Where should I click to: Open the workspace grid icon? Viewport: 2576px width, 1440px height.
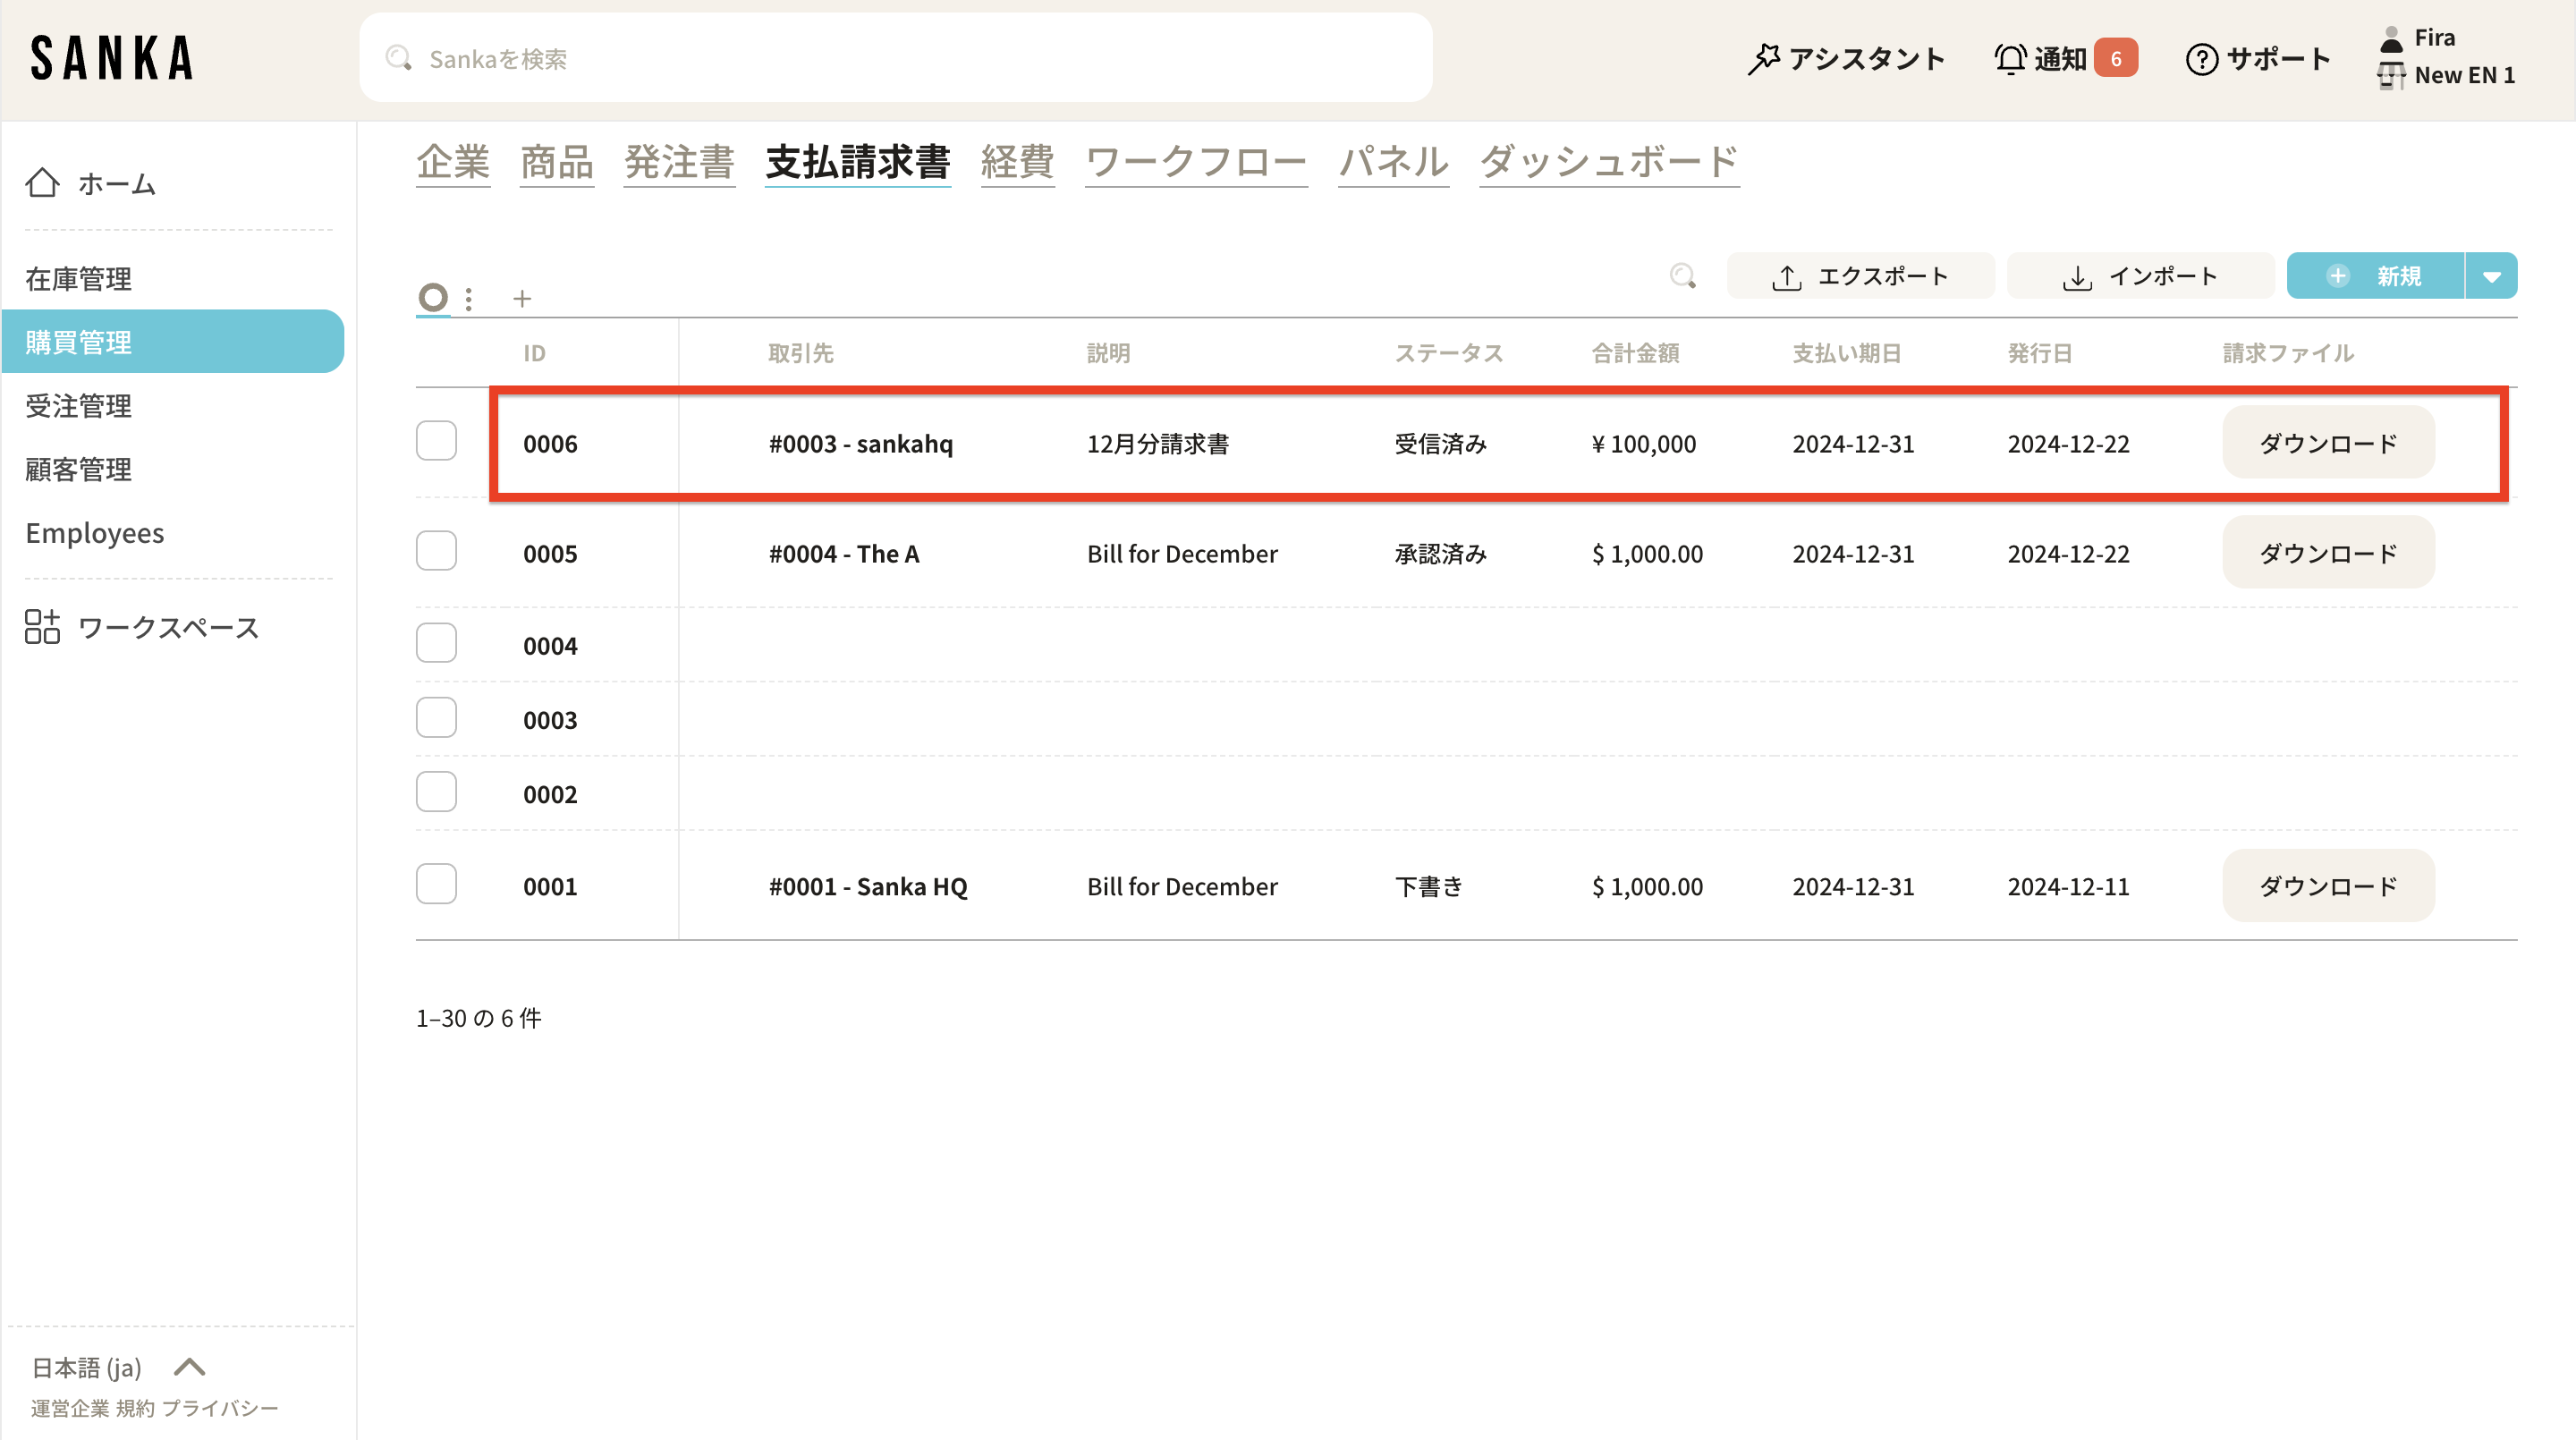42,627
